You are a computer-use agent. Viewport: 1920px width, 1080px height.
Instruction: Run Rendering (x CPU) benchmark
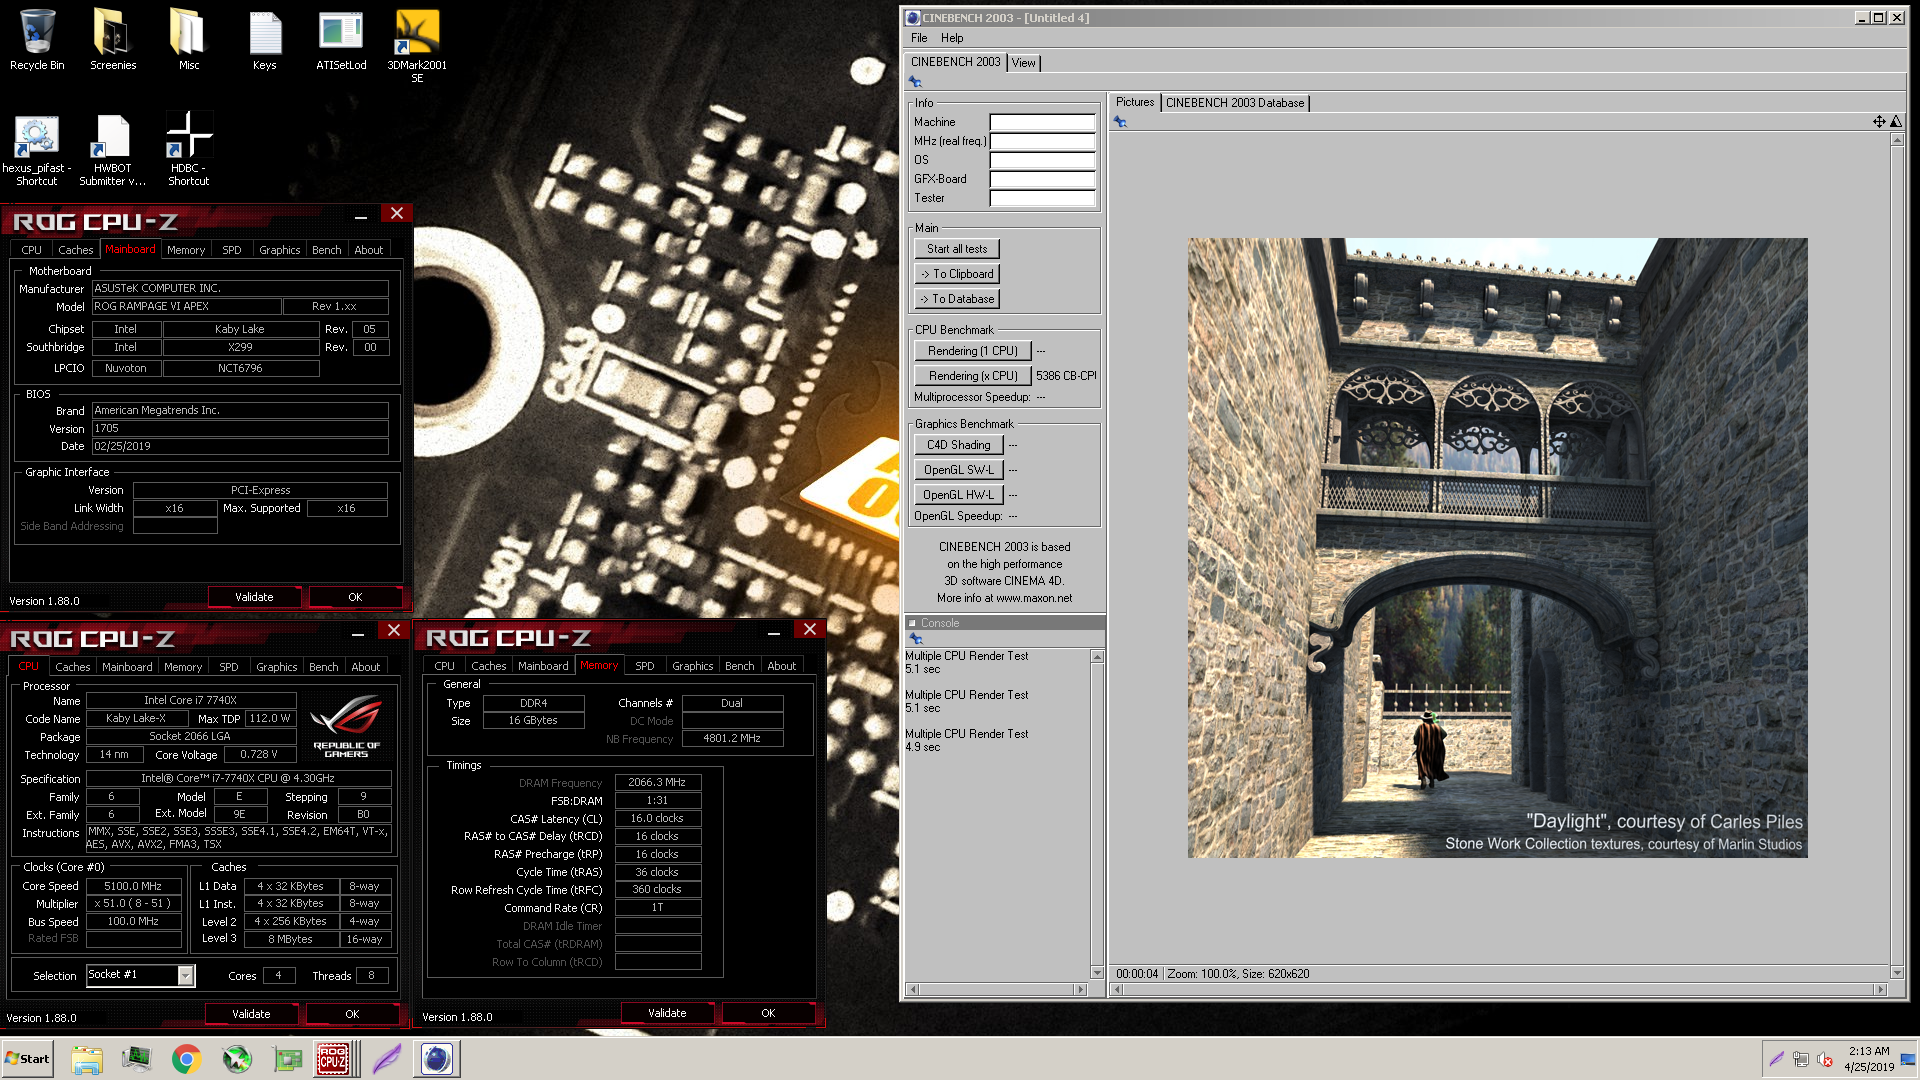pos(972,376)
